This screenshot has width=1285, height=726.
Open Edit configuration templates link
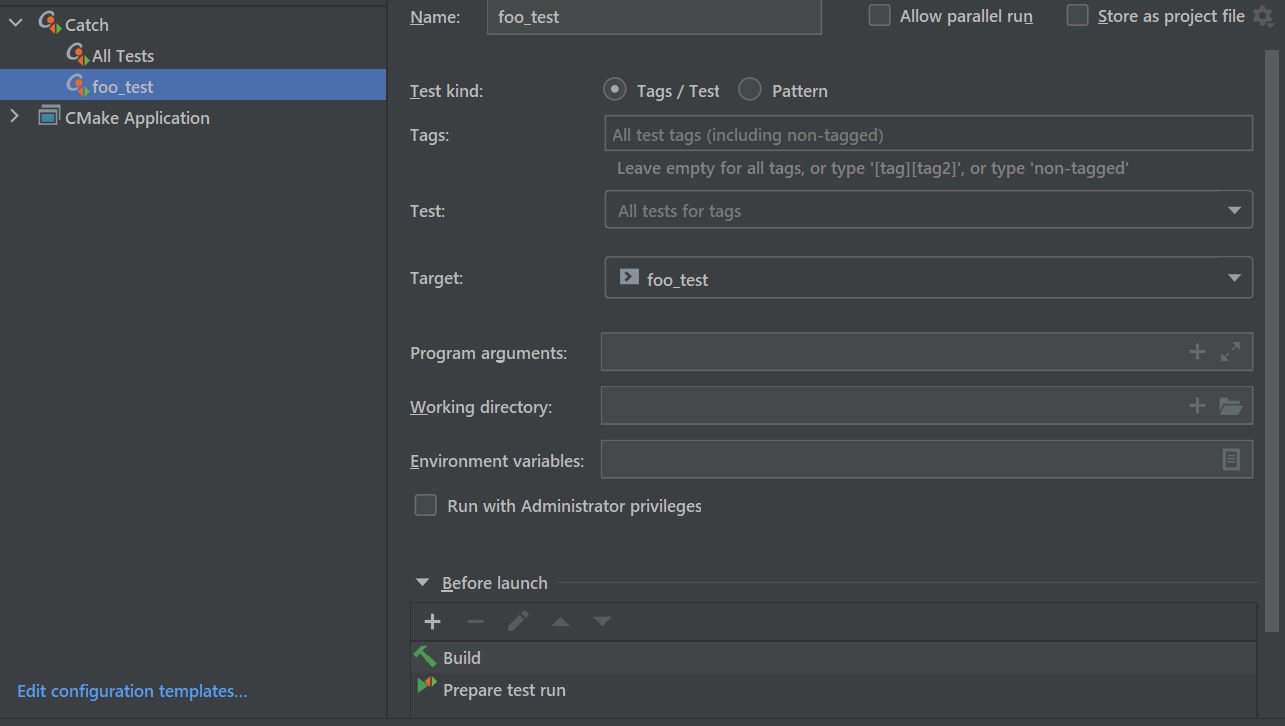point(132,691)
